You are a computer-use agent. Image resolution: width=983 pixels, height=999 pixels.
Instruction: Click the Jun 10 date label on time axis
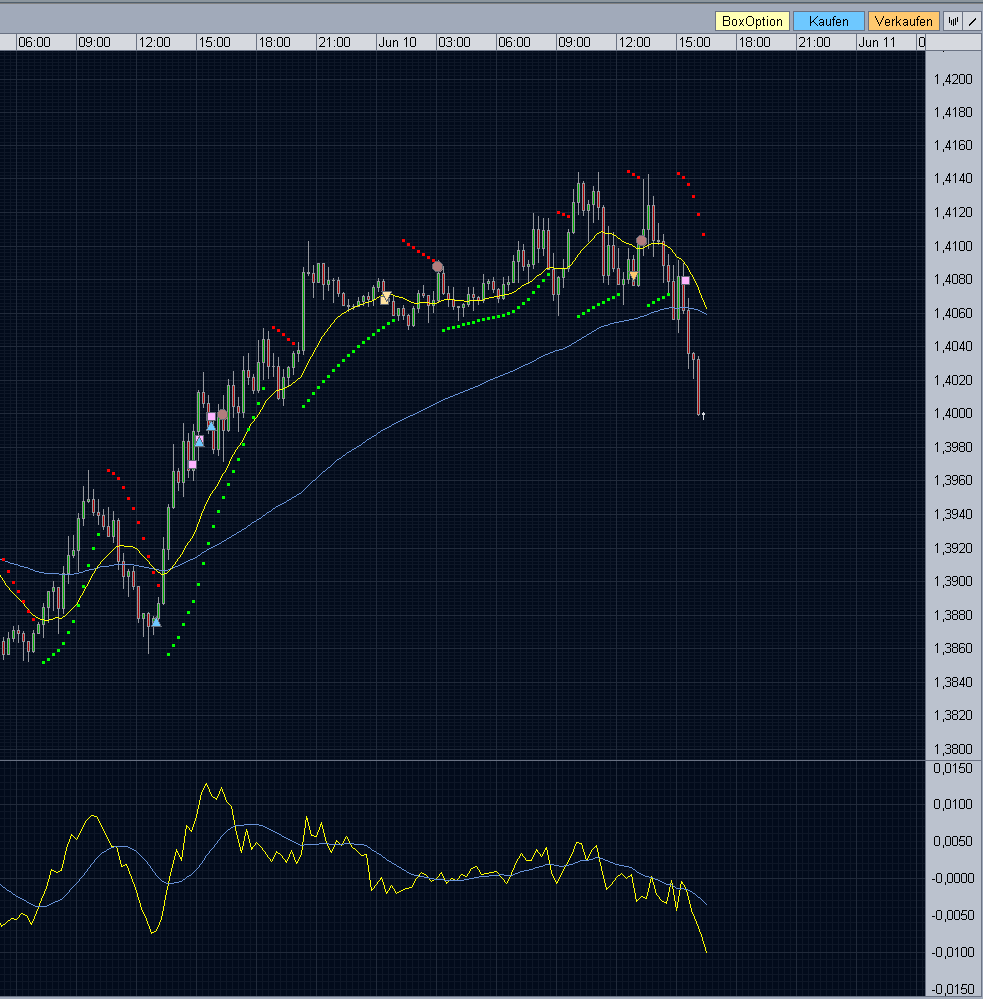pyautogui.click(x=396, y=42)
